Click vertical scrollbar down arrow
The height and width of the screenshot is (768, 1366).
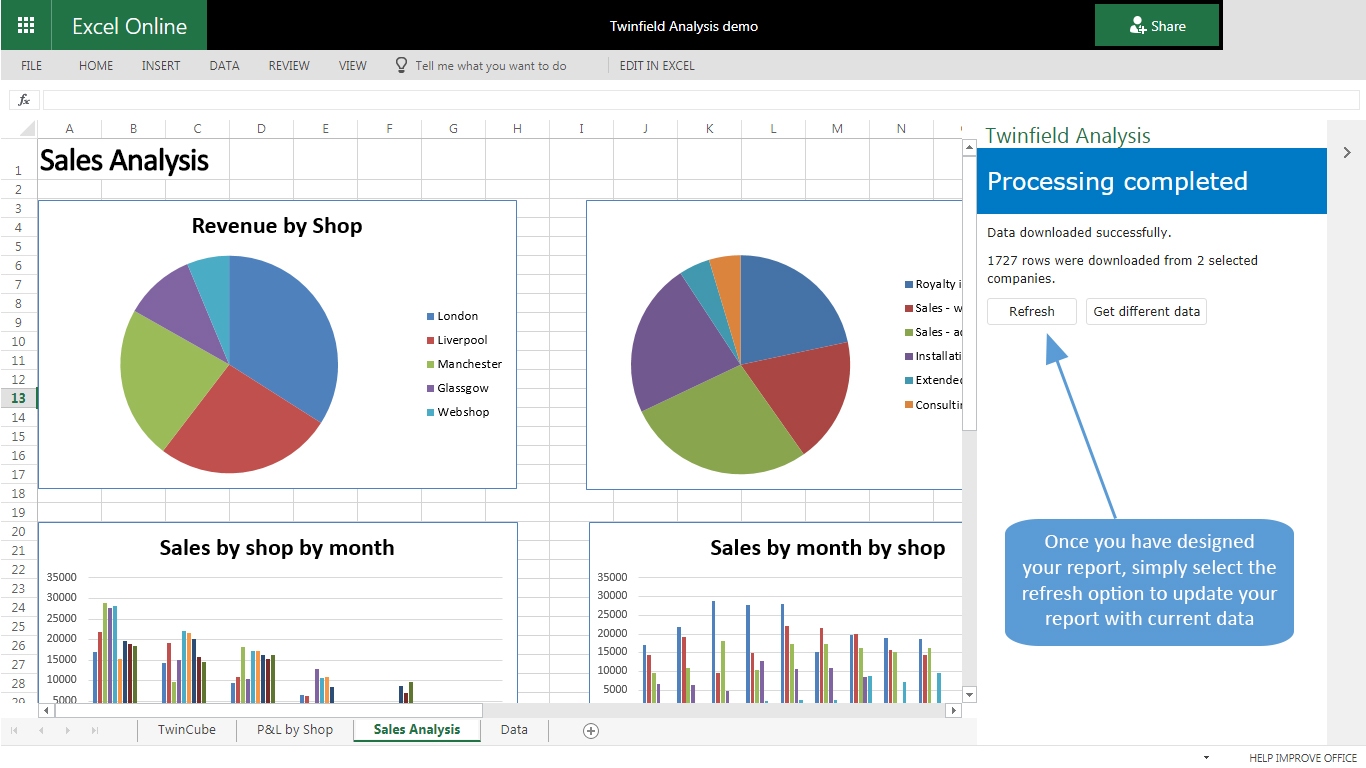(x=969, y=694)
